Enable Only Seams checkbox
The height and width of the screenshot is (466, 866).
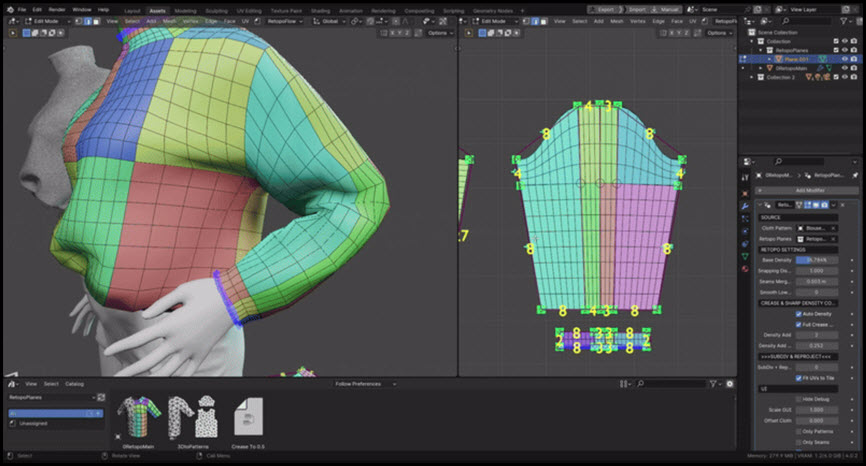pos(799,442)
